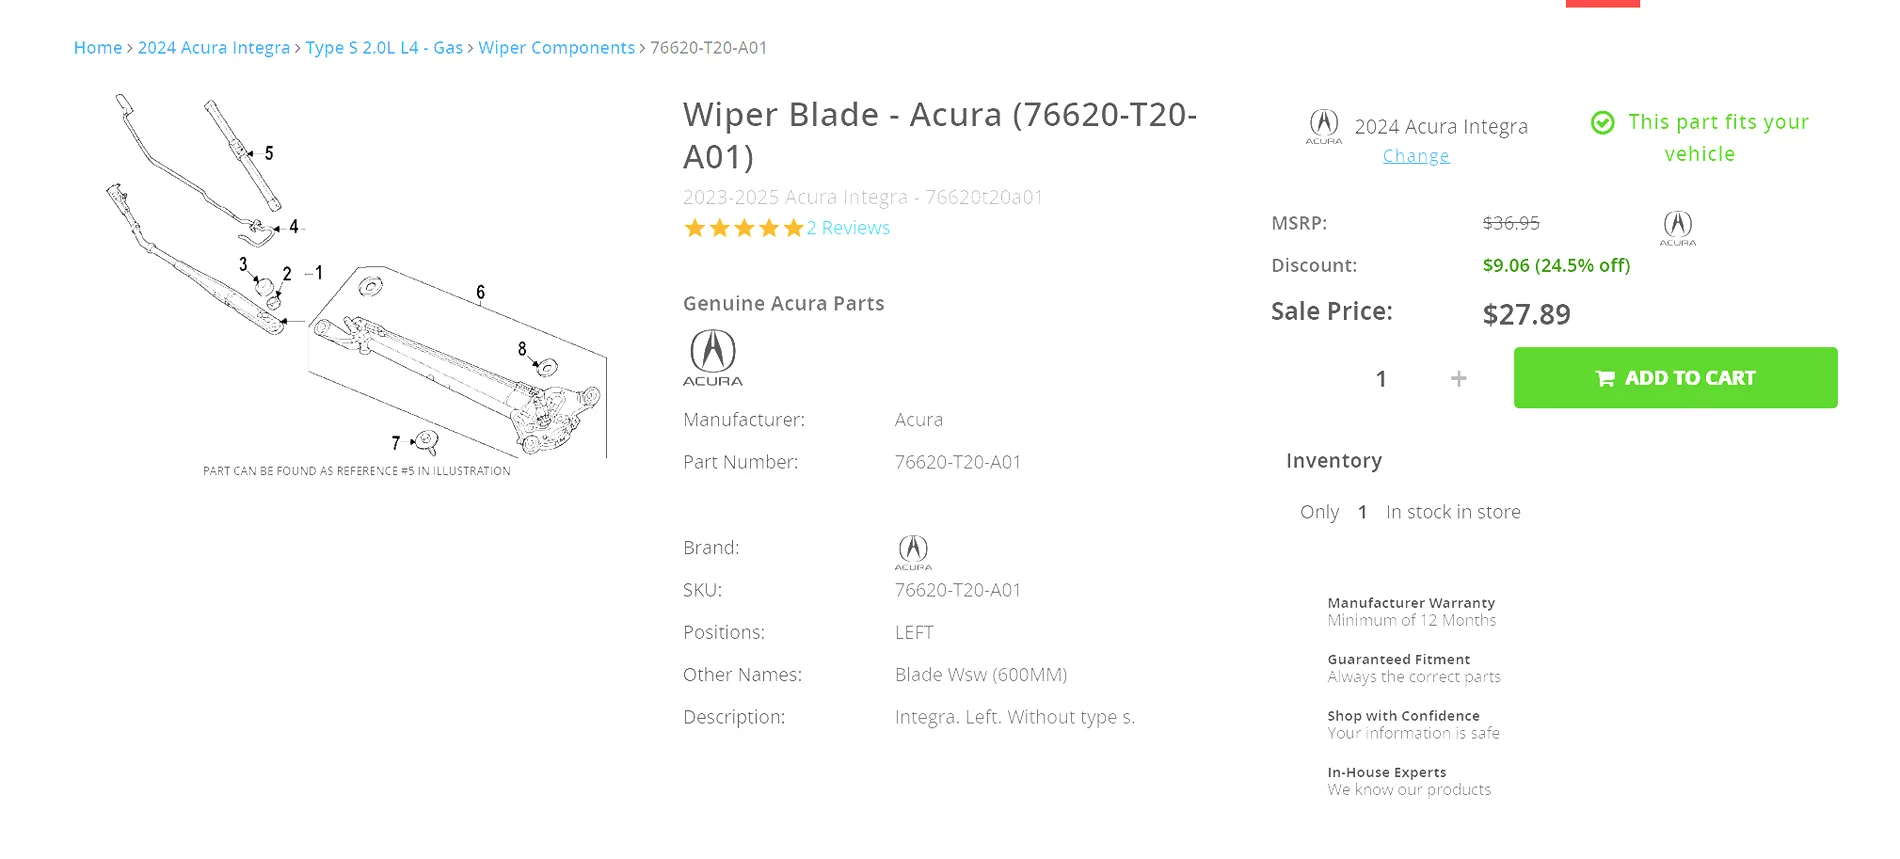Open the 2 Reviews link
Image resolution: width=1900 pixels, height=859 pixels.
click(849, 228)
